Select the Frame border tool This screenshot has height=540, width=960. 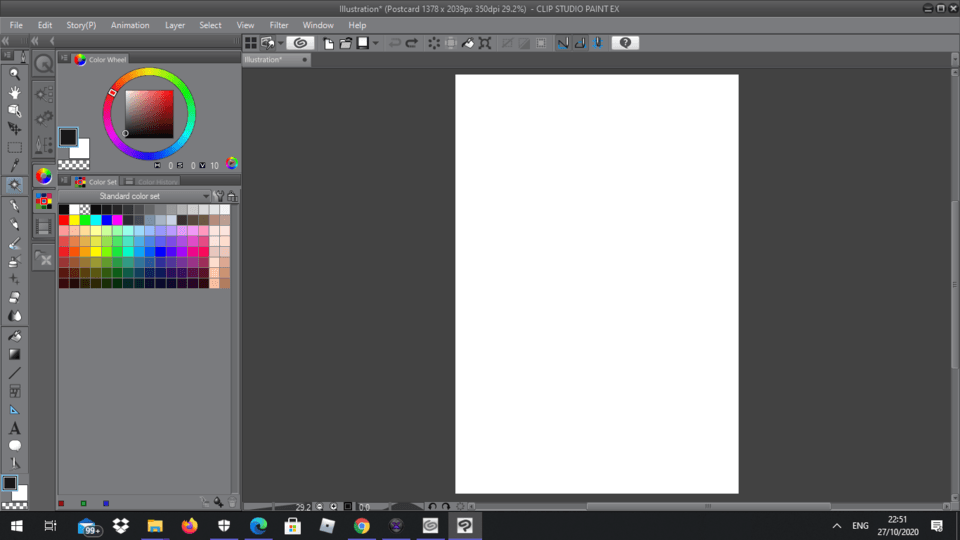pos(15,391)
